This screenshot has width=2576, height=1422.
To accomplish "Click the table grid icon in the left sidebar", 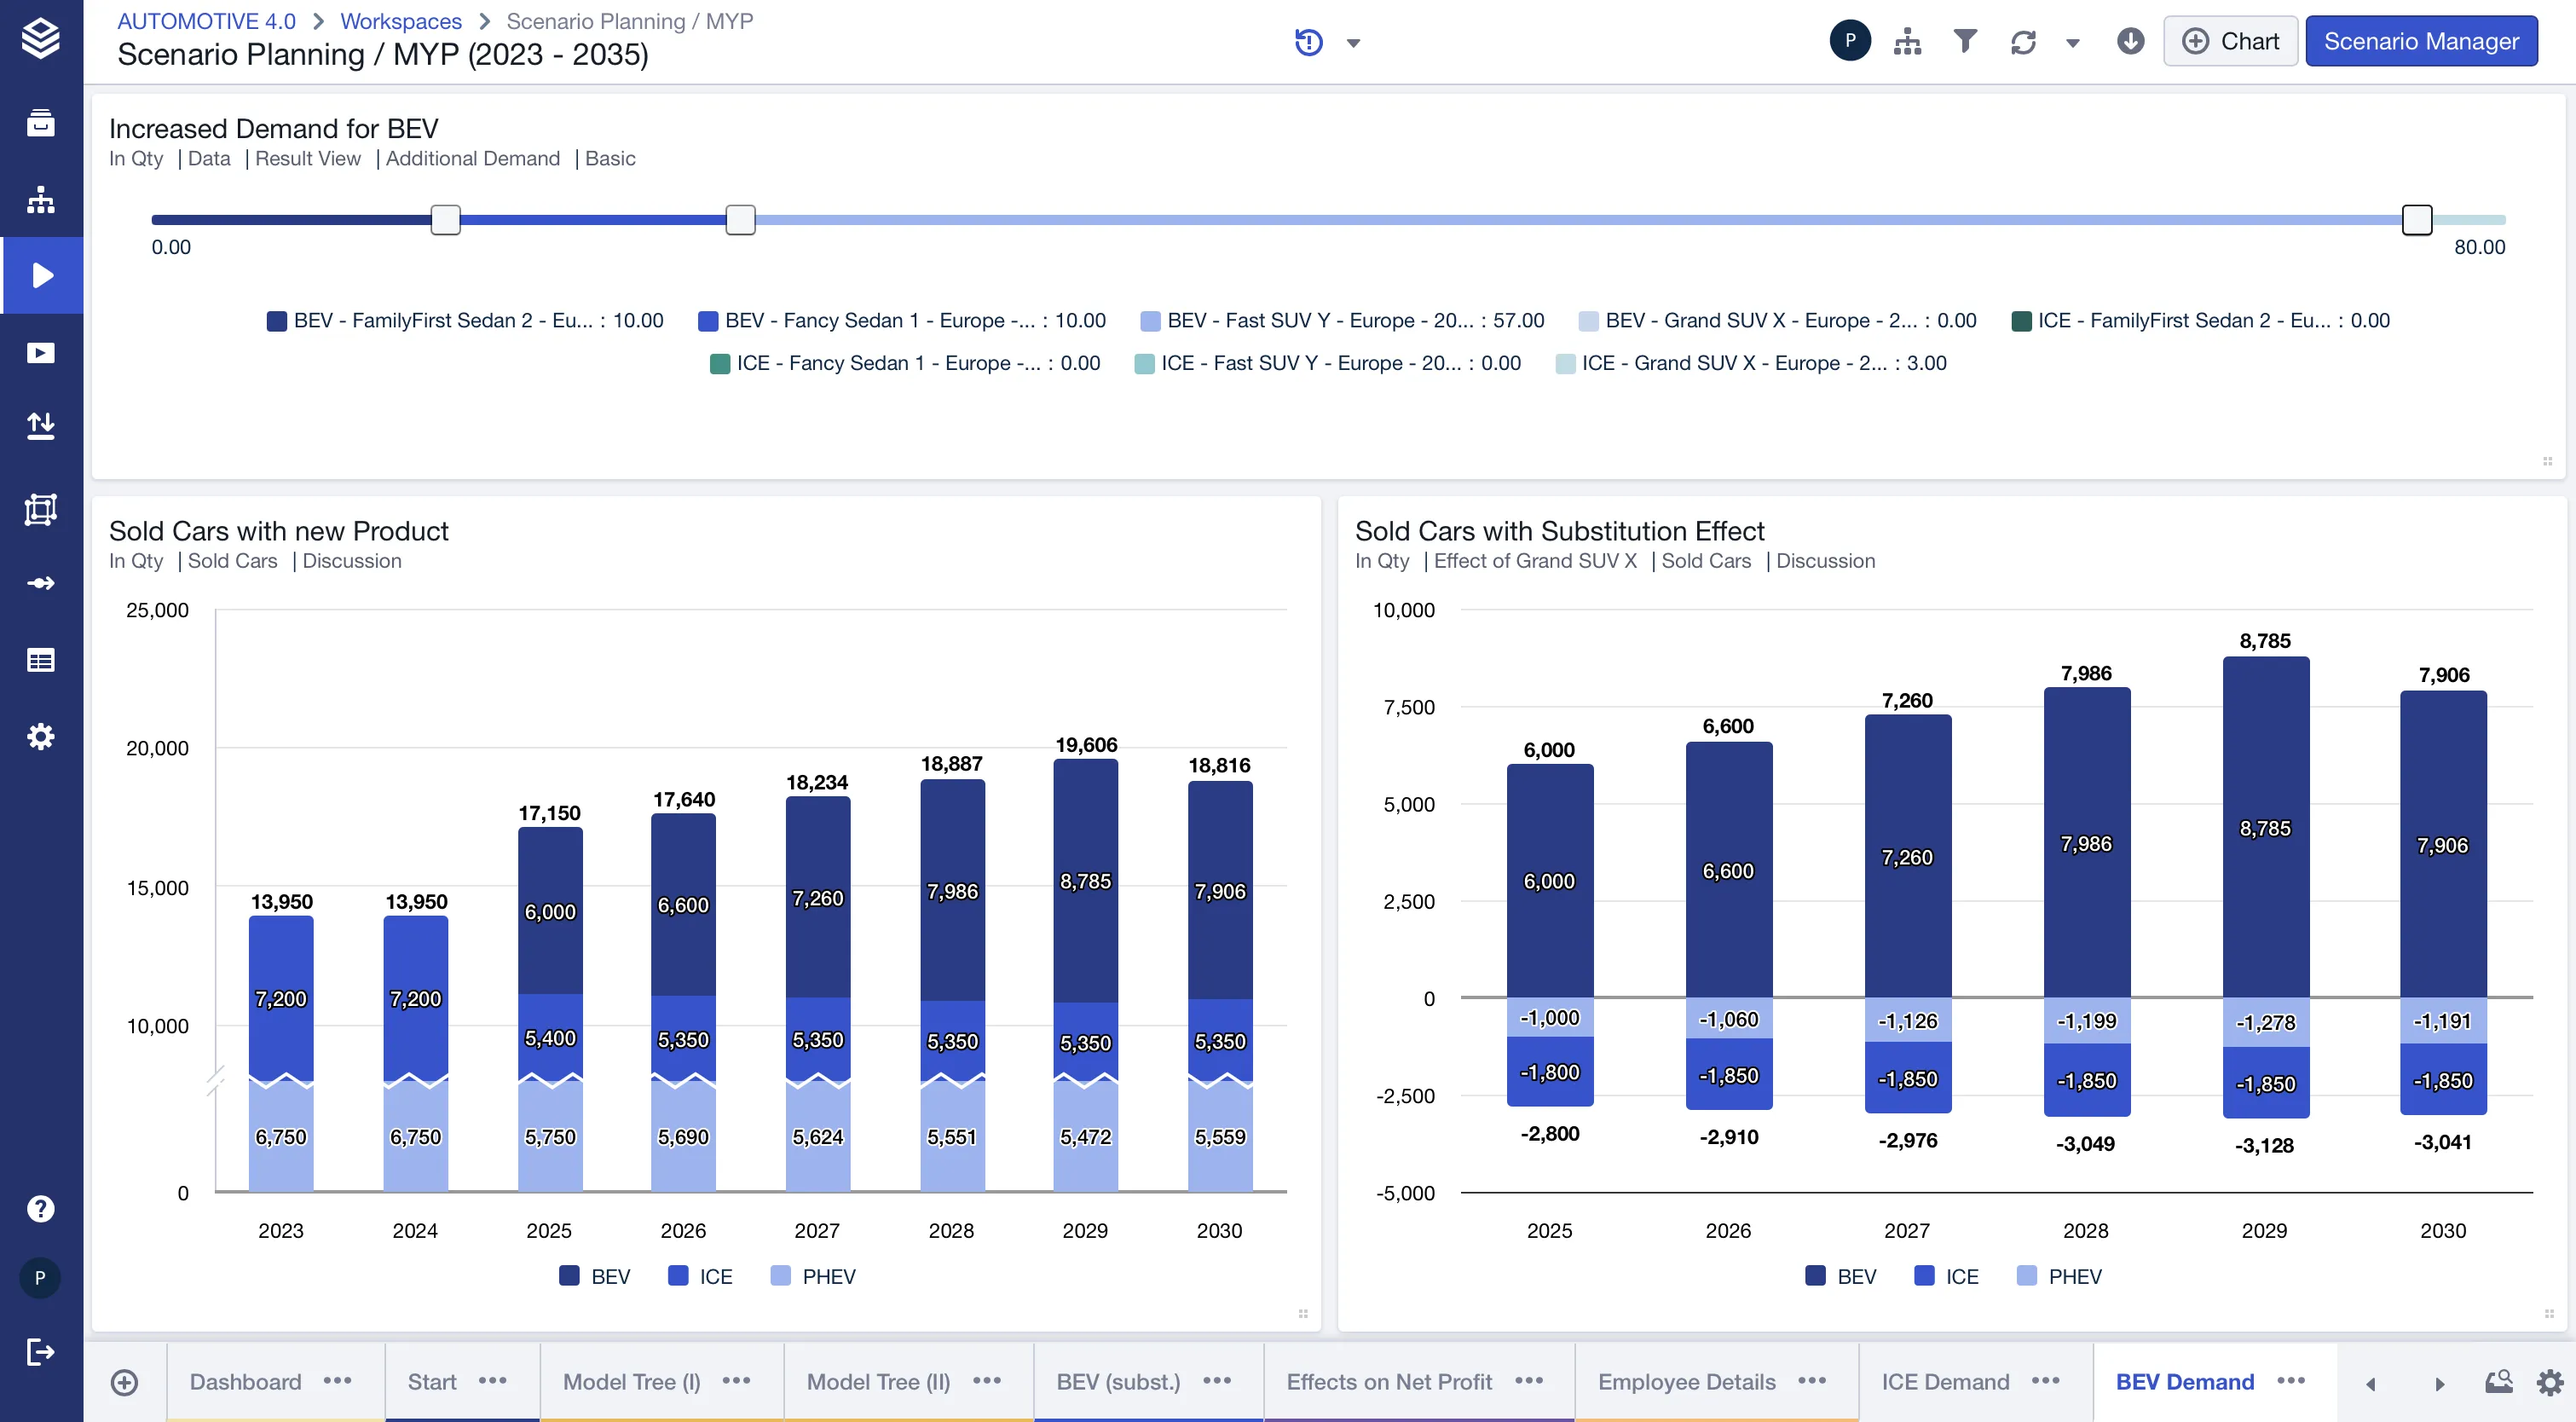I will click(41, 660).
